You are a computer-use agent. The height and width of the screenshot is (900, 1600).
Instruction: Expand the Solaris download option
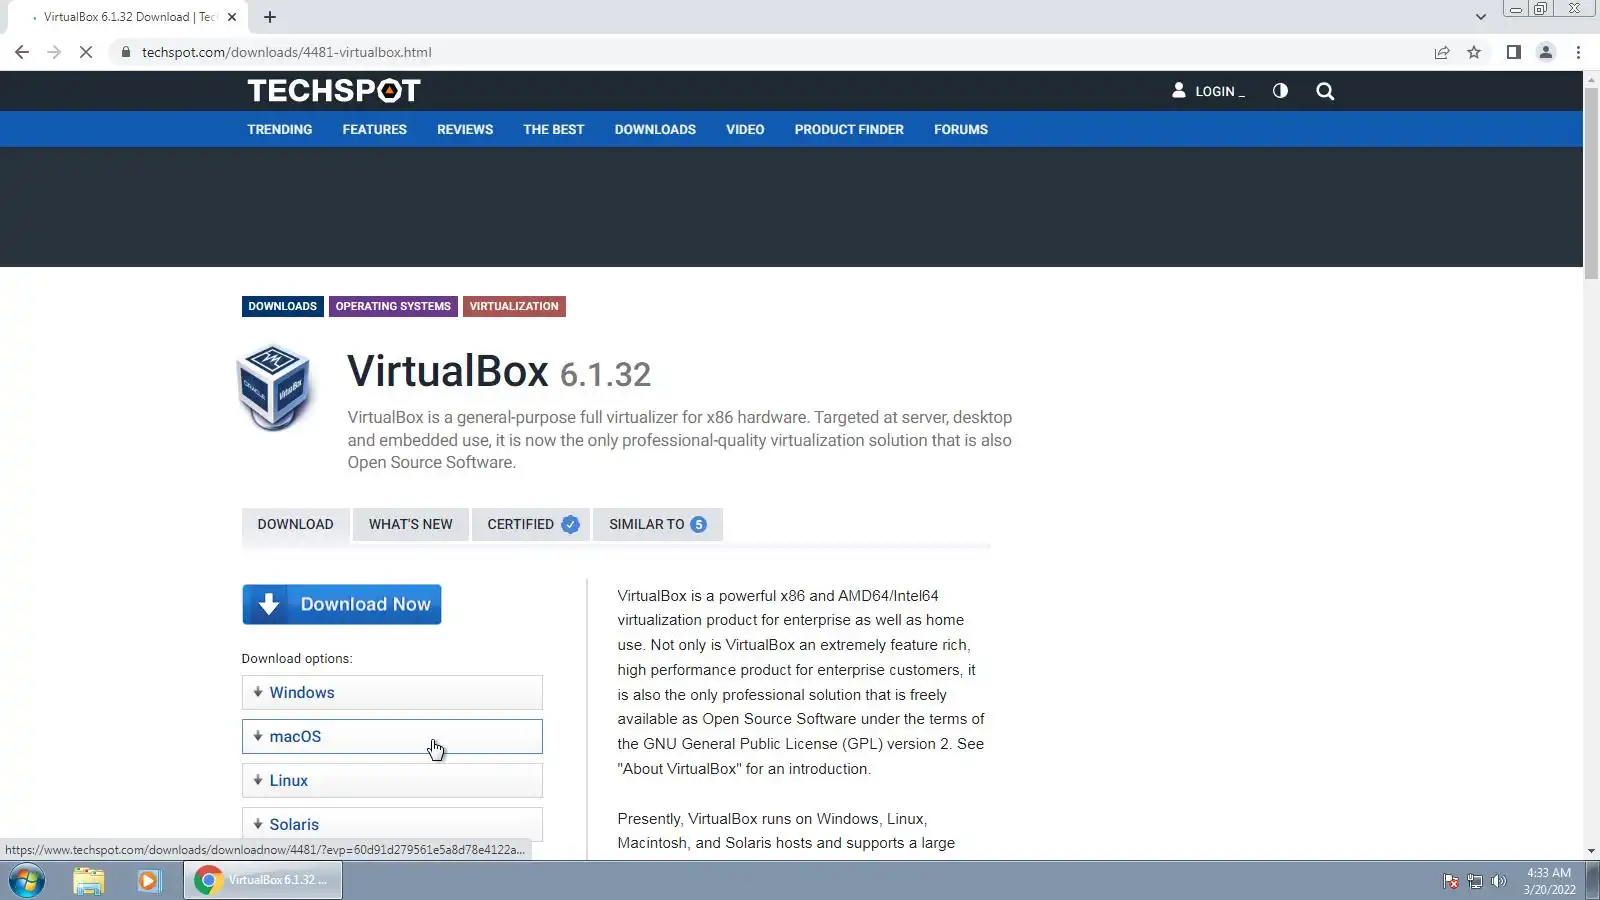click(x=392, y=824)
